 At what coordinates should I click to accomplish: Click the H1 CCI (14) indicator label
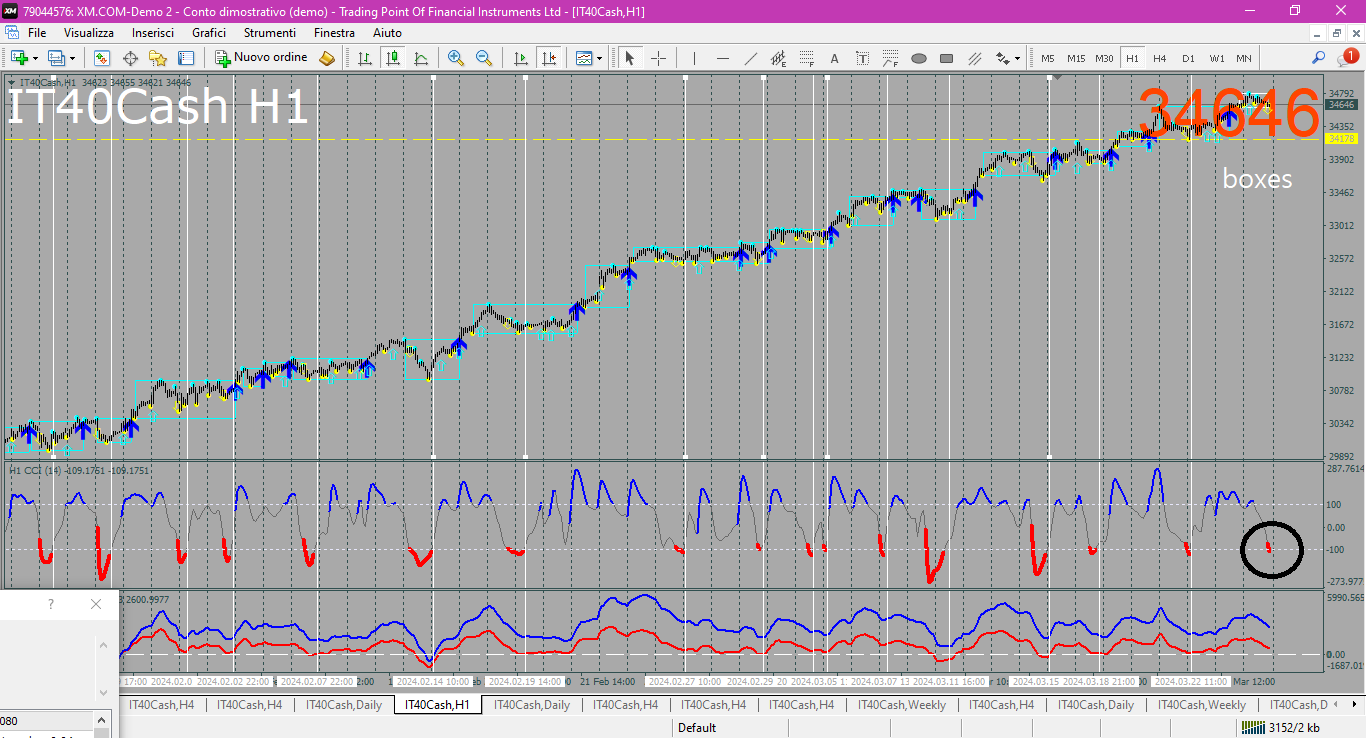pos(78,470)
